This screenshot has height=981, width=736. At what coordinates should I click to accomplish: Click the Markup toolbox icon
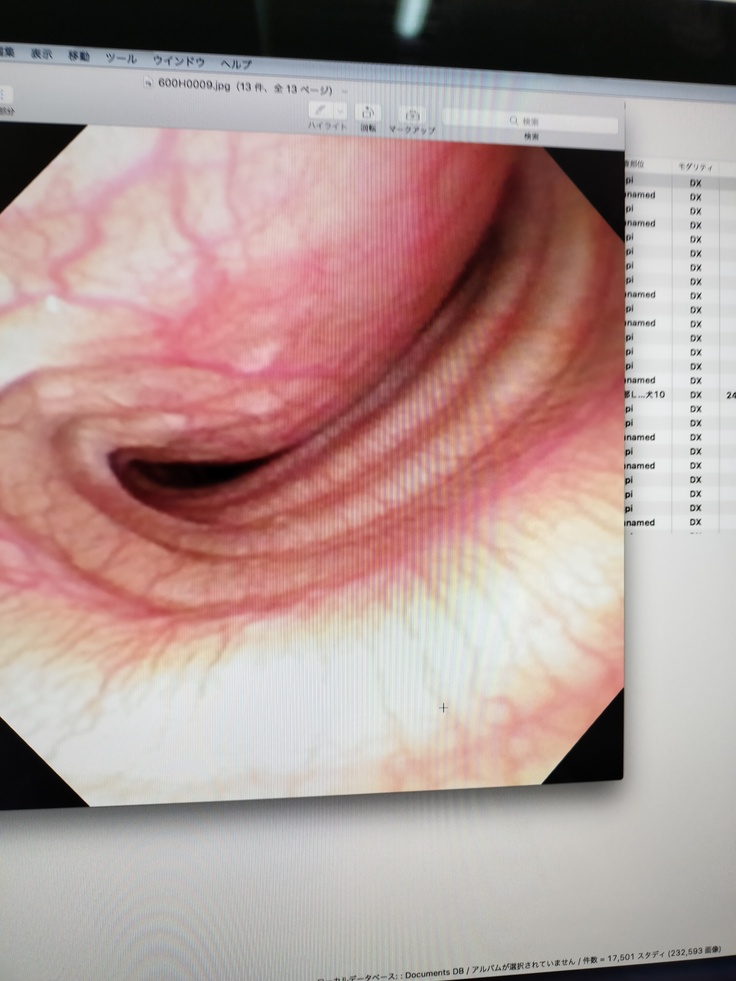[411, 116]
